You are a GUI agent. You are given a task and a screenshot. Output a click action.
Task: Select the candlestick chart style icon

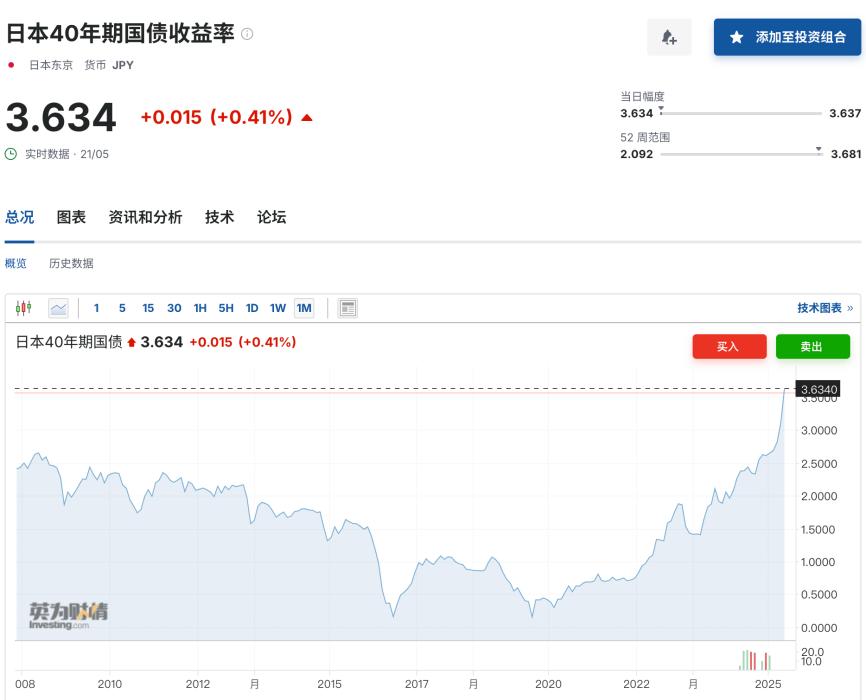pyautogui.click(x=24, y=309)
